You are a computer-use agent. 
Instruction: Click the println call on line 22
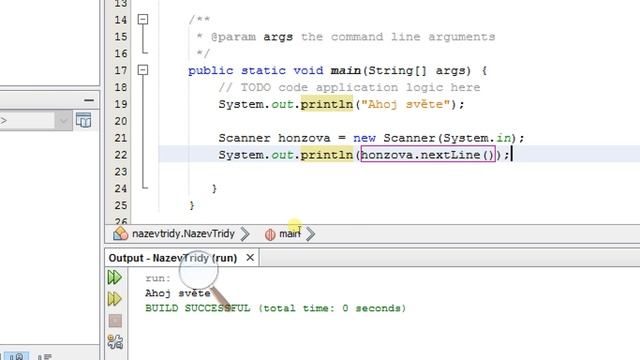click(x=327, y=155)
